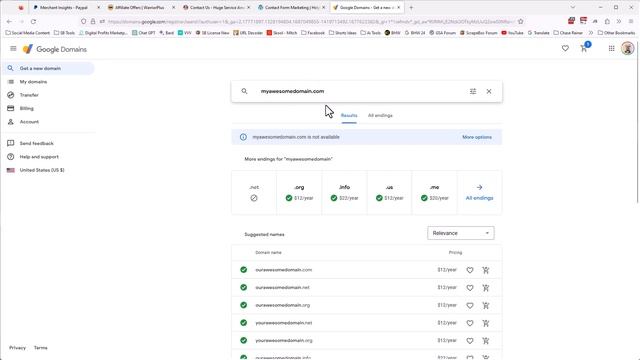Open Relevance sort dropdown
The width and height of the screenshot is (640, 360).
tap(460, 233)
